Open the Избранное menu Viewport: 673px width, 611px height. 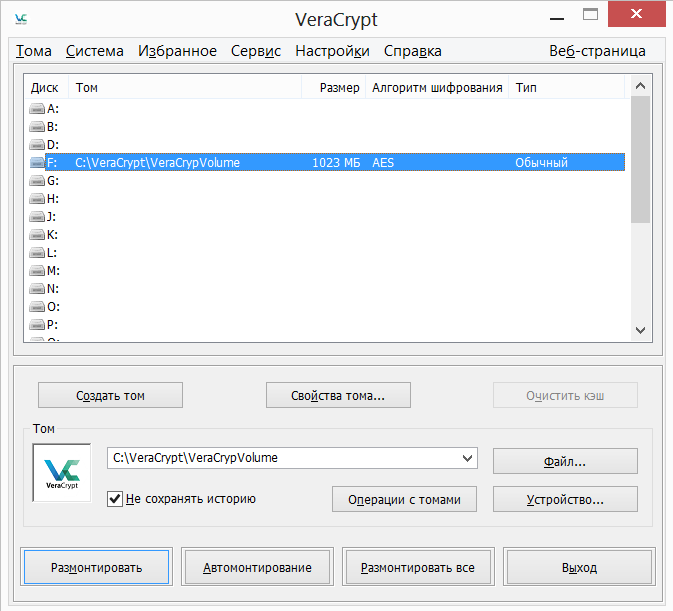point(177,51)
